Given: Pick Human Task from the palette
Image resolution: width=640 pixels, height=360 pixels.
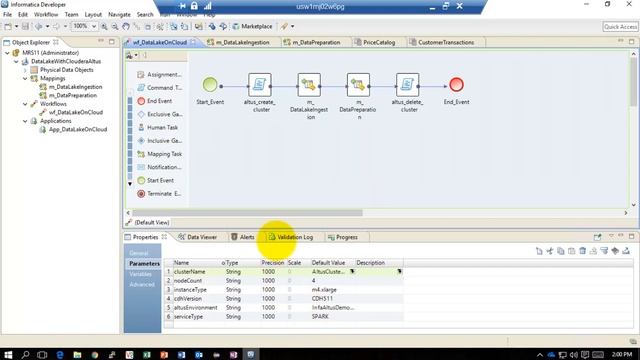Looking at the screenshot, I should 158,127.
